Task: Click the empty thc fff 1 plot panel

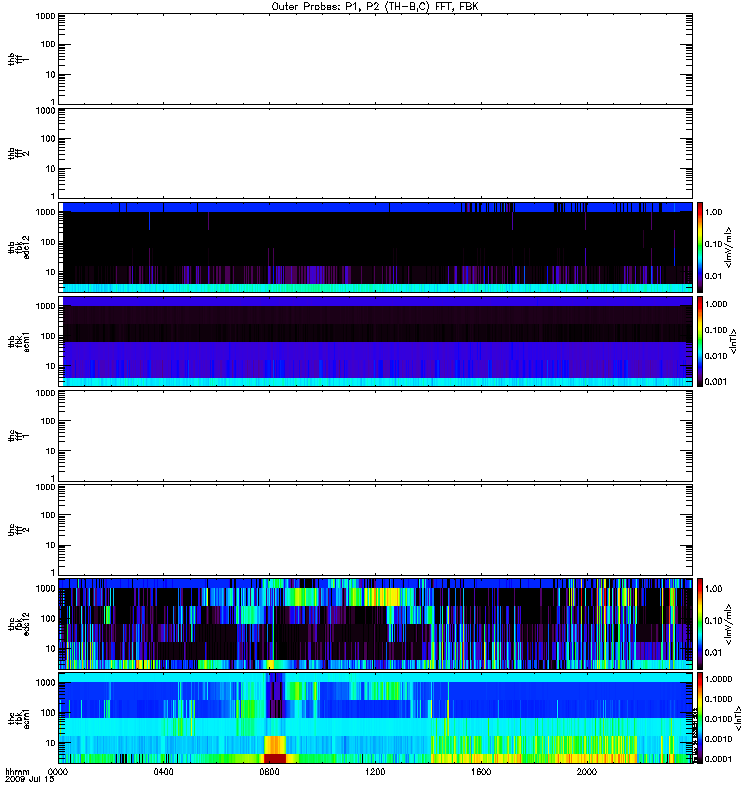Action: coord(376,436)
